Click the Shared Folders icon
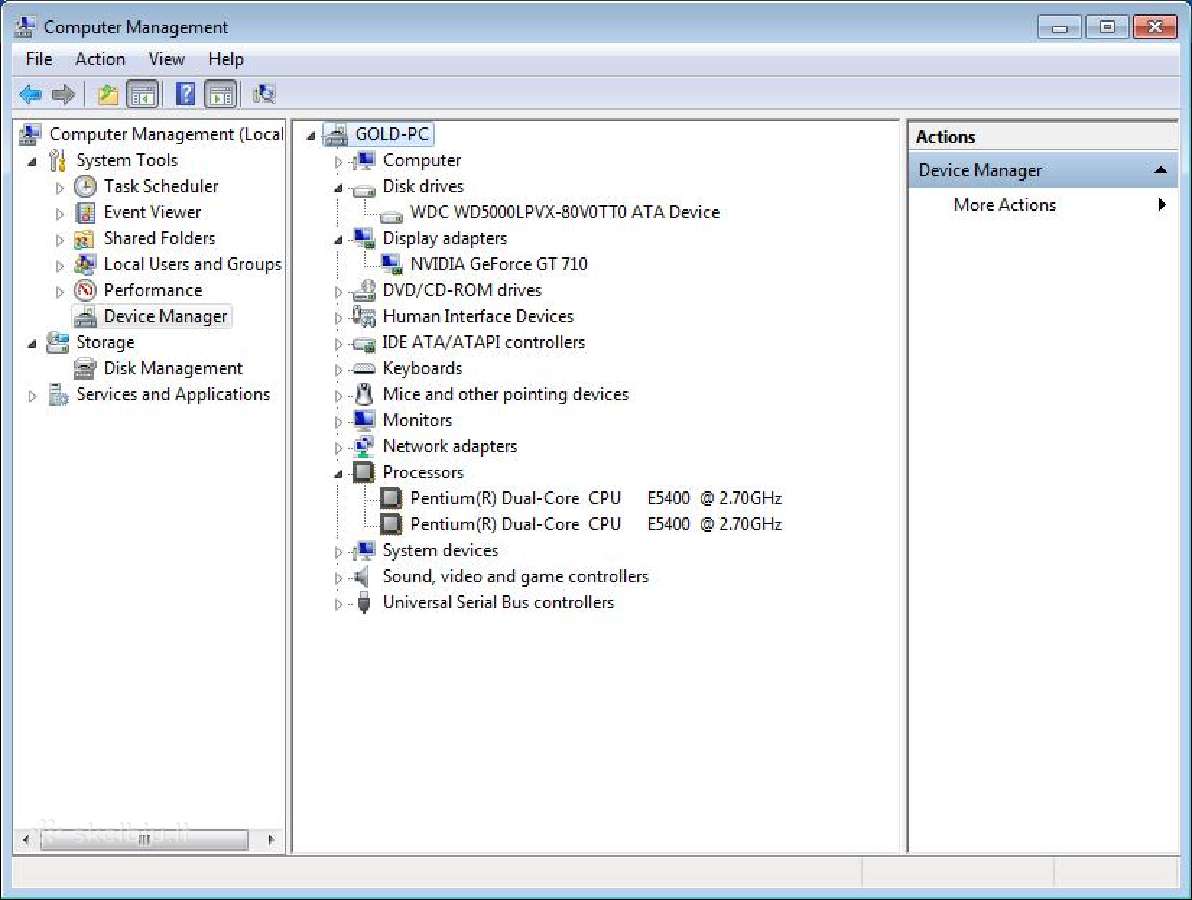The image size is (1192, 900). coord(84,239)
